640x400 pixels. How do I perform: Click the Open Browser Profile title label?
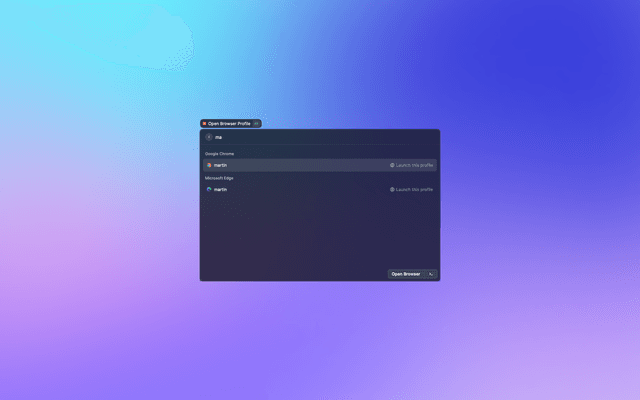(229, 124)
